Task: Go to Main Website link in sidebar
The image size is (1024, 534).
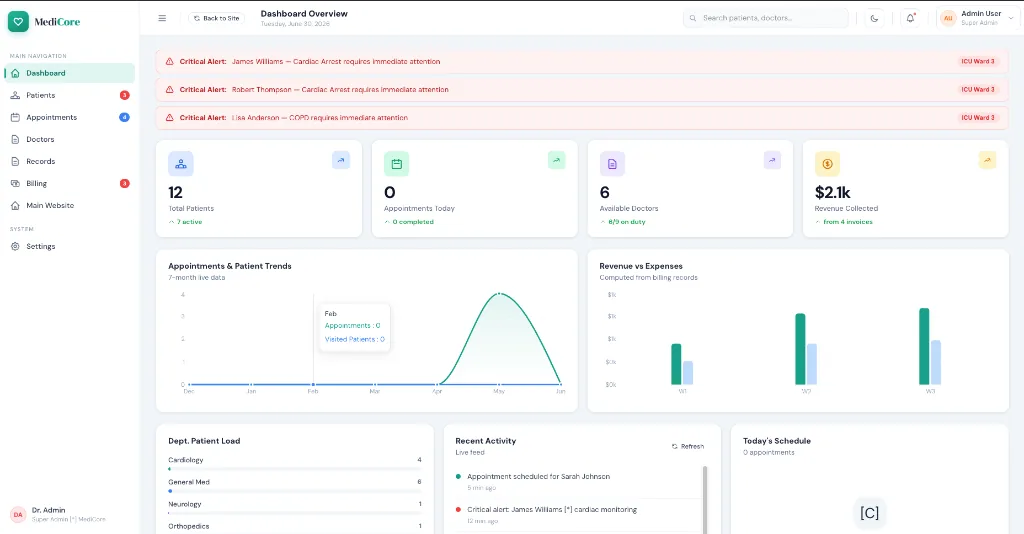Action: tap(69, 206)
